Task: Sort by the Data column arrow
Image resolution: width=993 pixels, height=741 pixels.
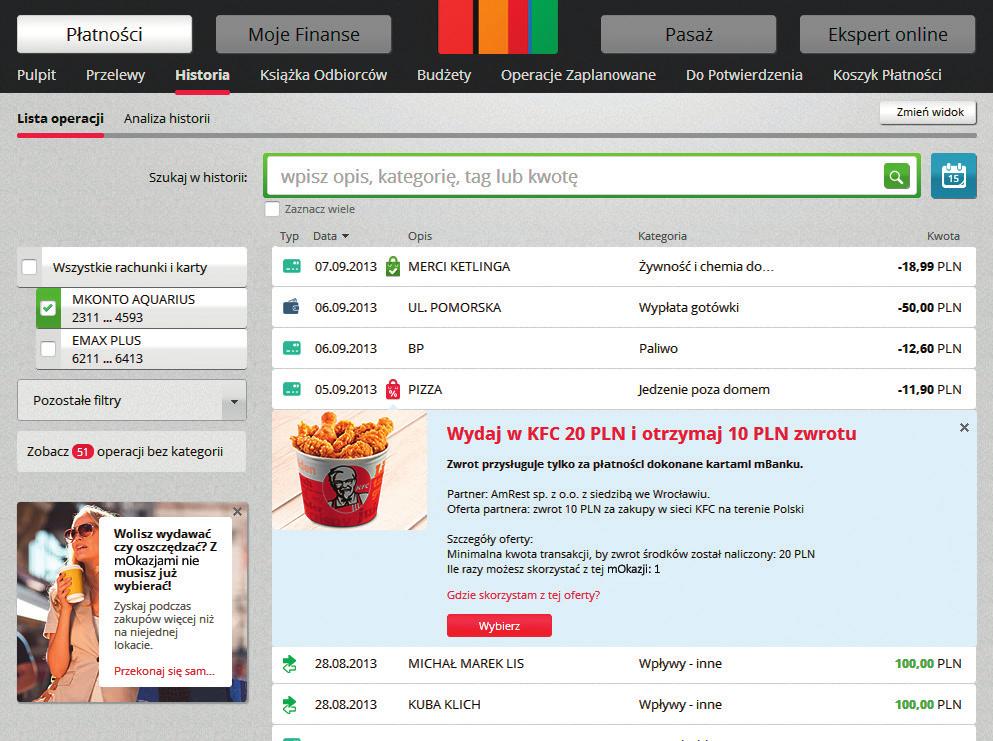Action: (x=345, y=236)
